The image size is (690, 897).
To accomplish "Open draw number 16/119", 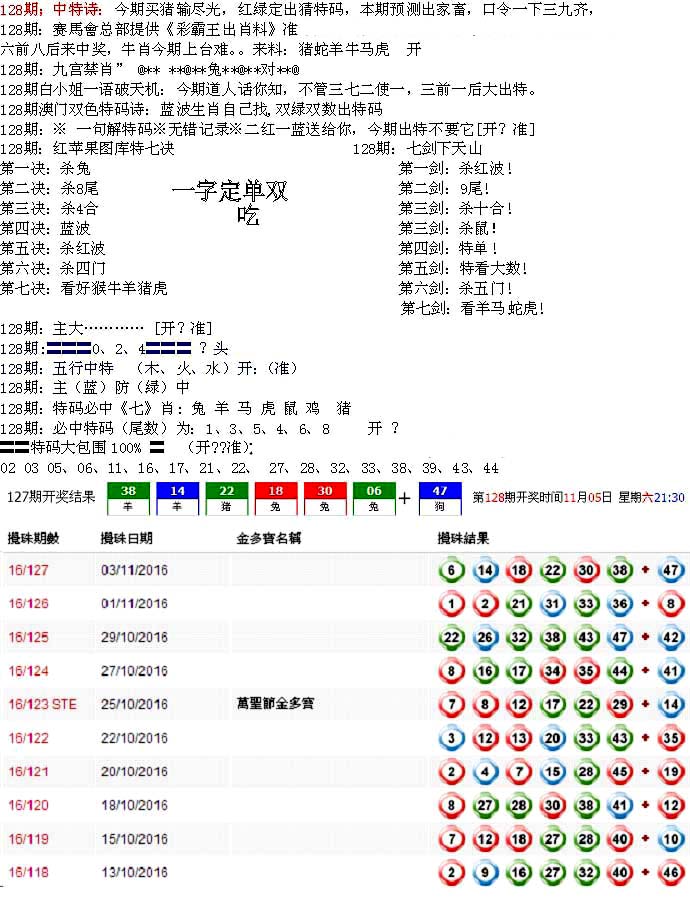I will tap(29, 839).
